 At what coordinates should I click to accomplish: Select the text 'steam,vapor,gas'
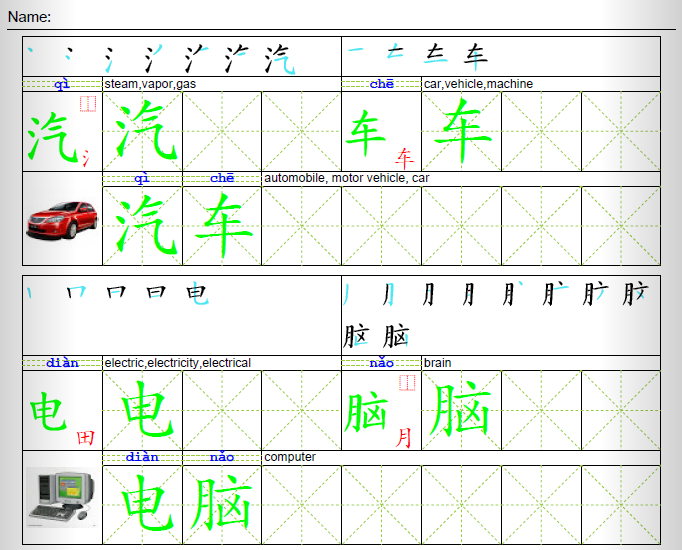coord(150,84)
